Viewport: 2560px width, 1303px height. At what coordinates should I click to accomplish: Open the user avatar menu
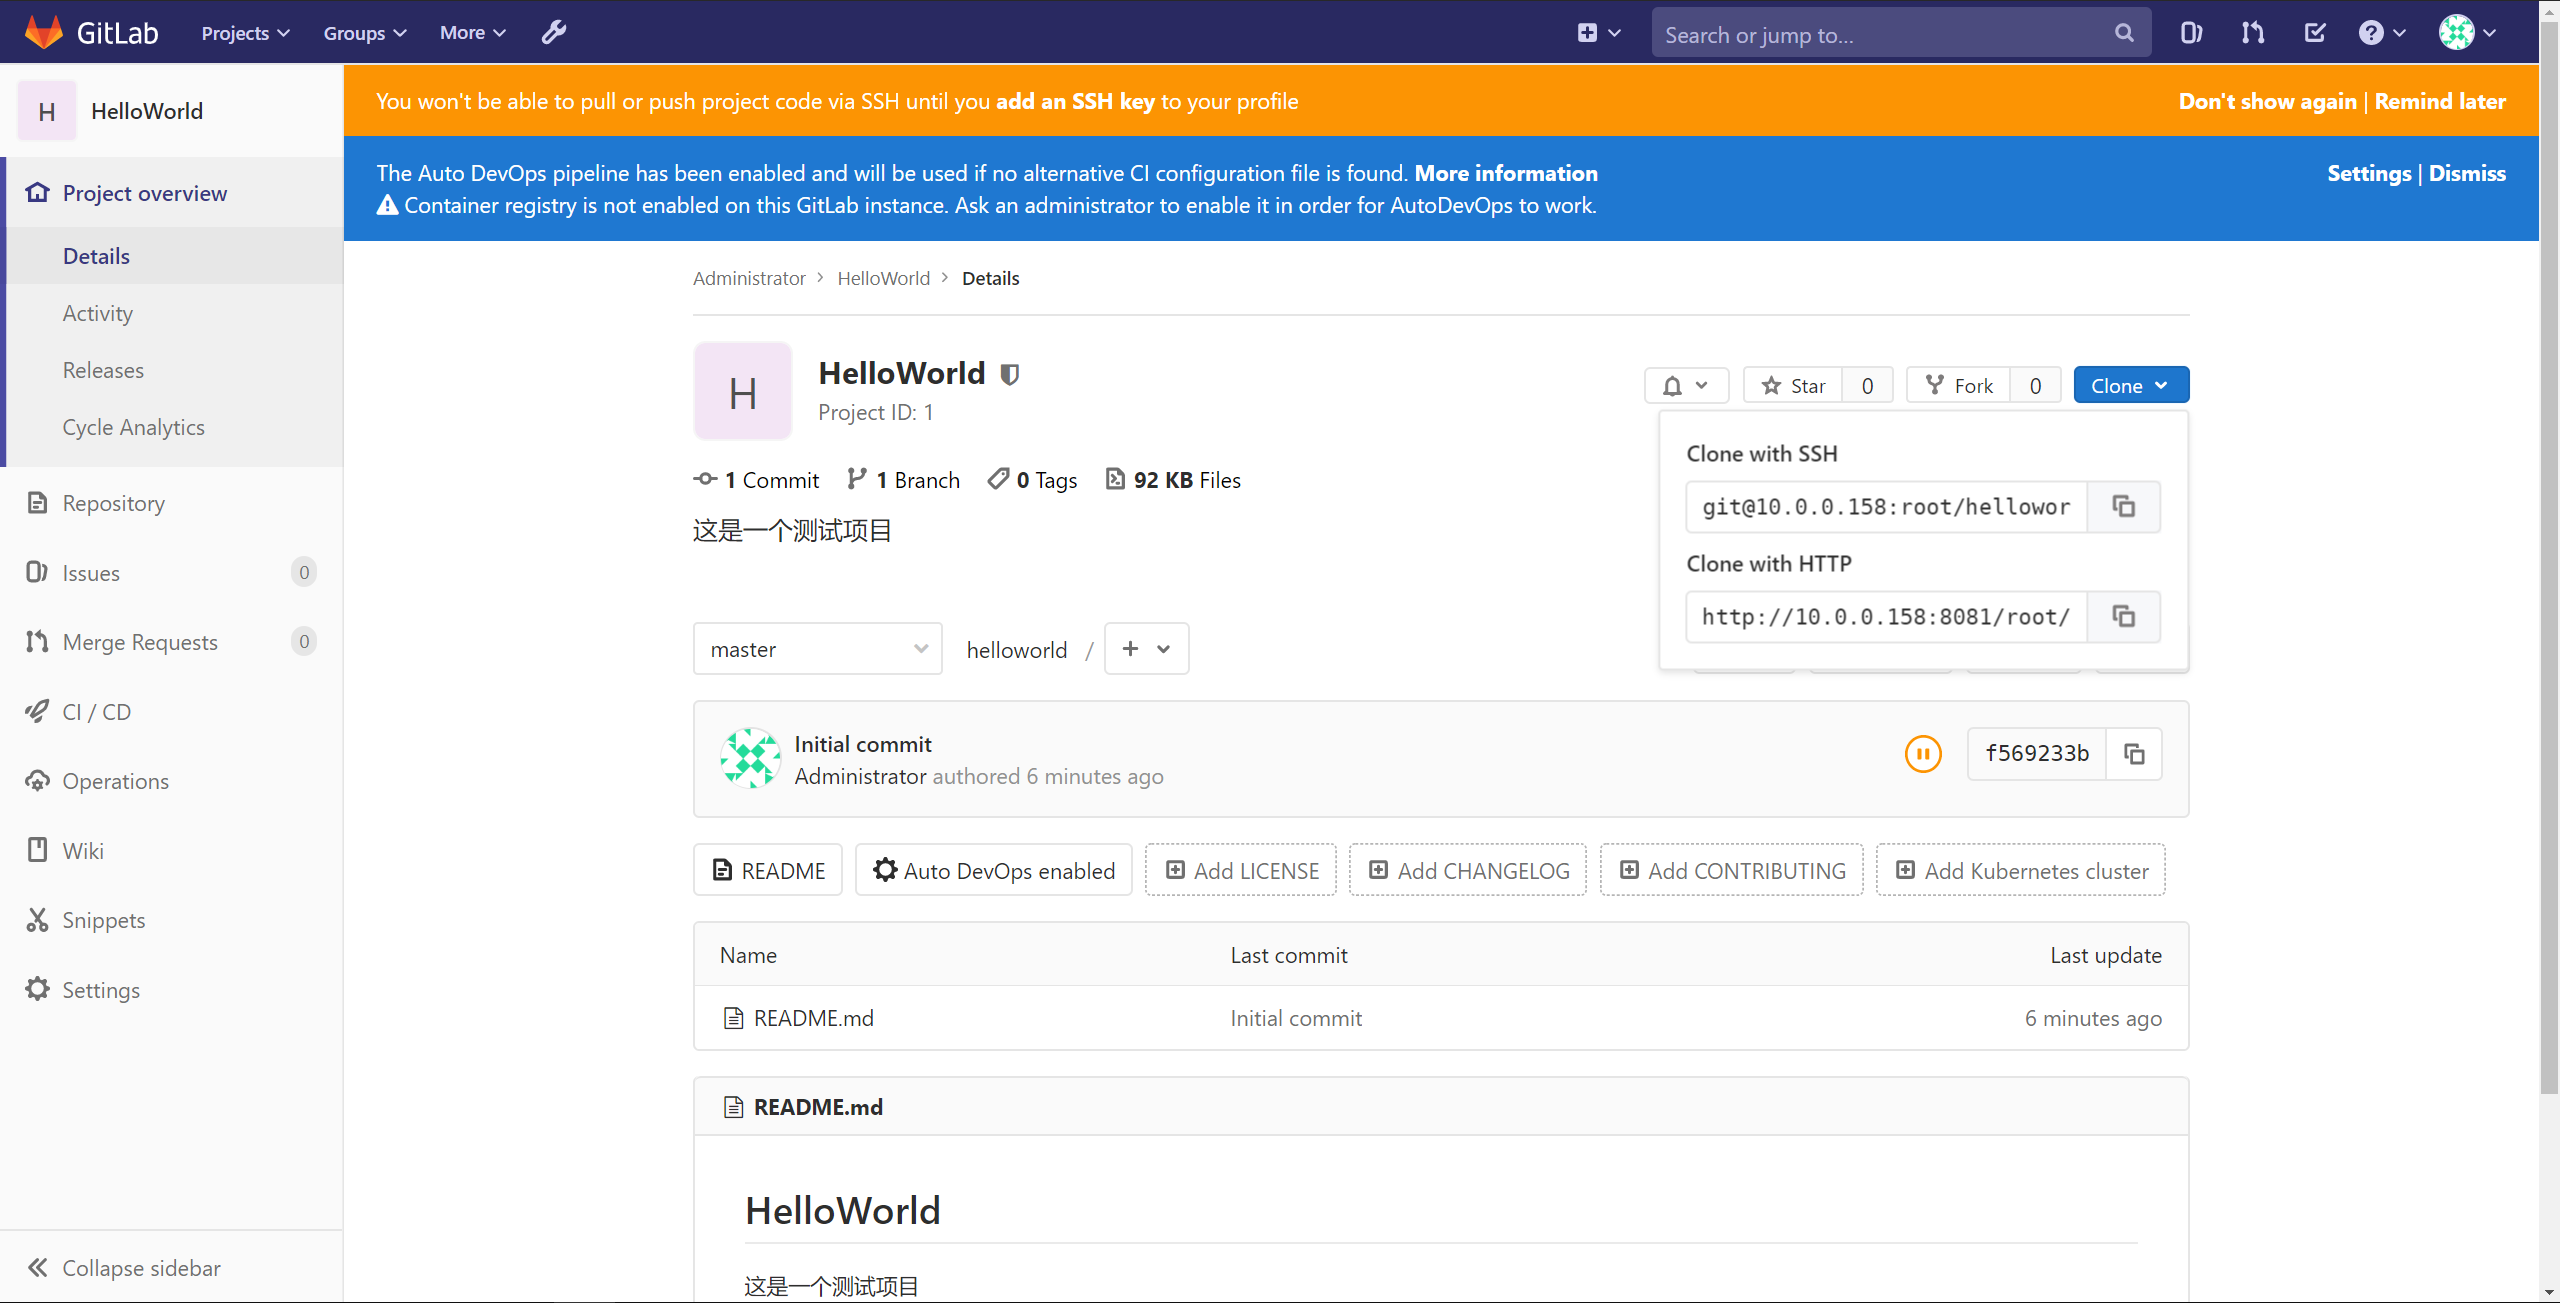[x=2468, y=33]
